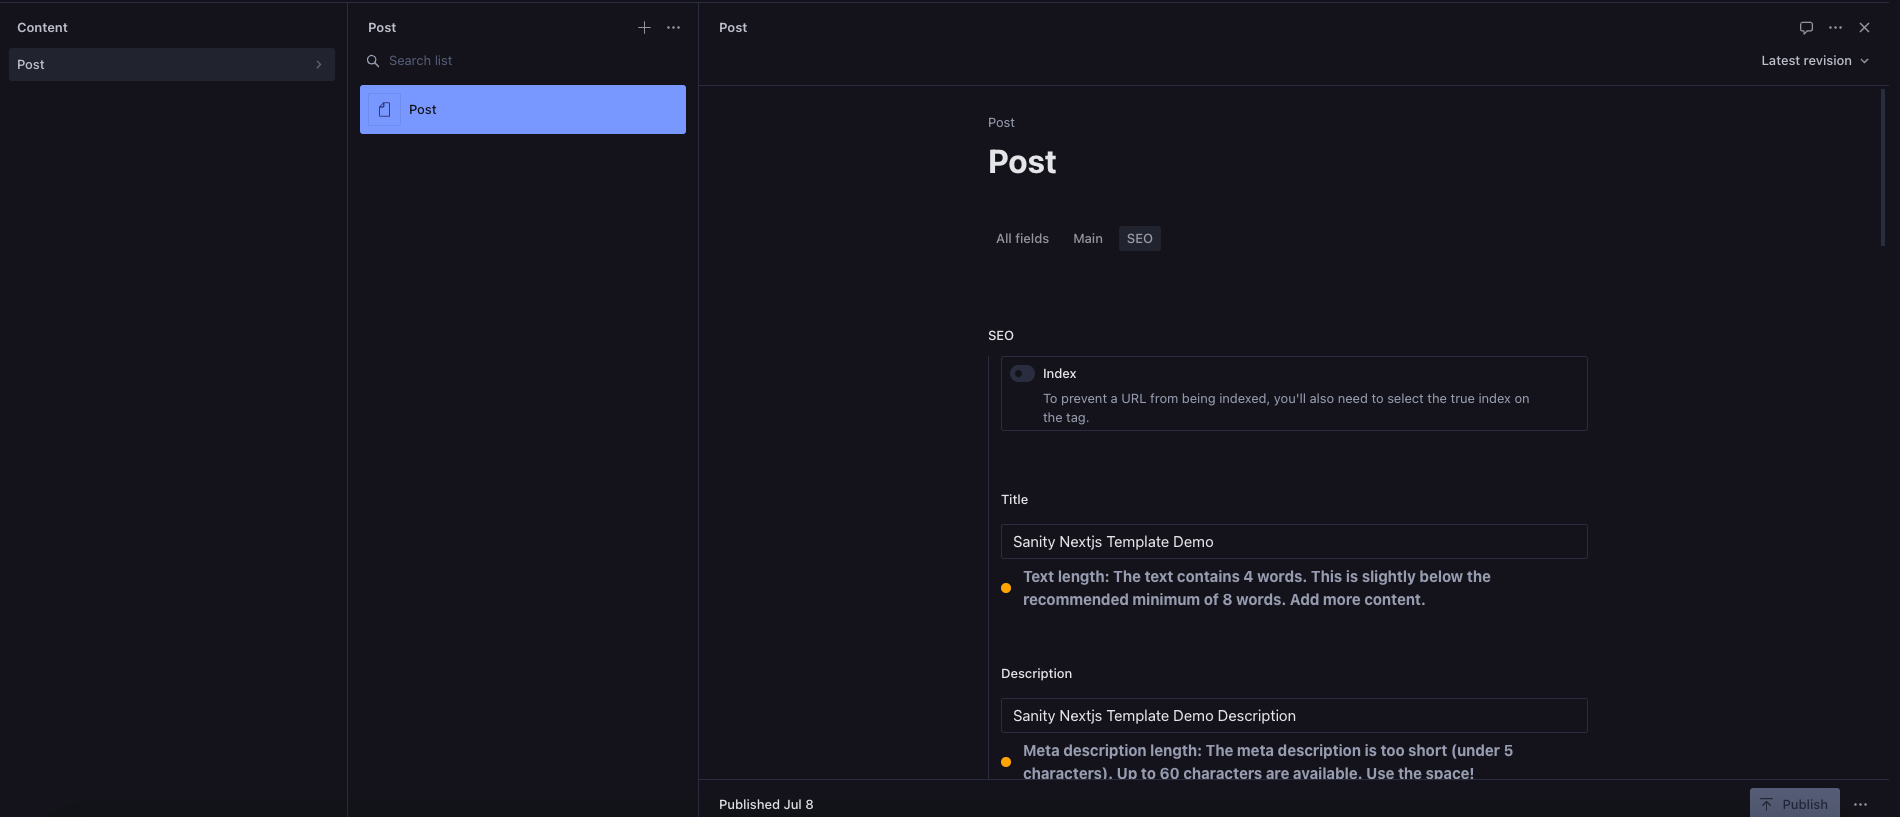The image size is (1900, 817).
Task: Toggle the Index switch
Action: point(1022,374)
